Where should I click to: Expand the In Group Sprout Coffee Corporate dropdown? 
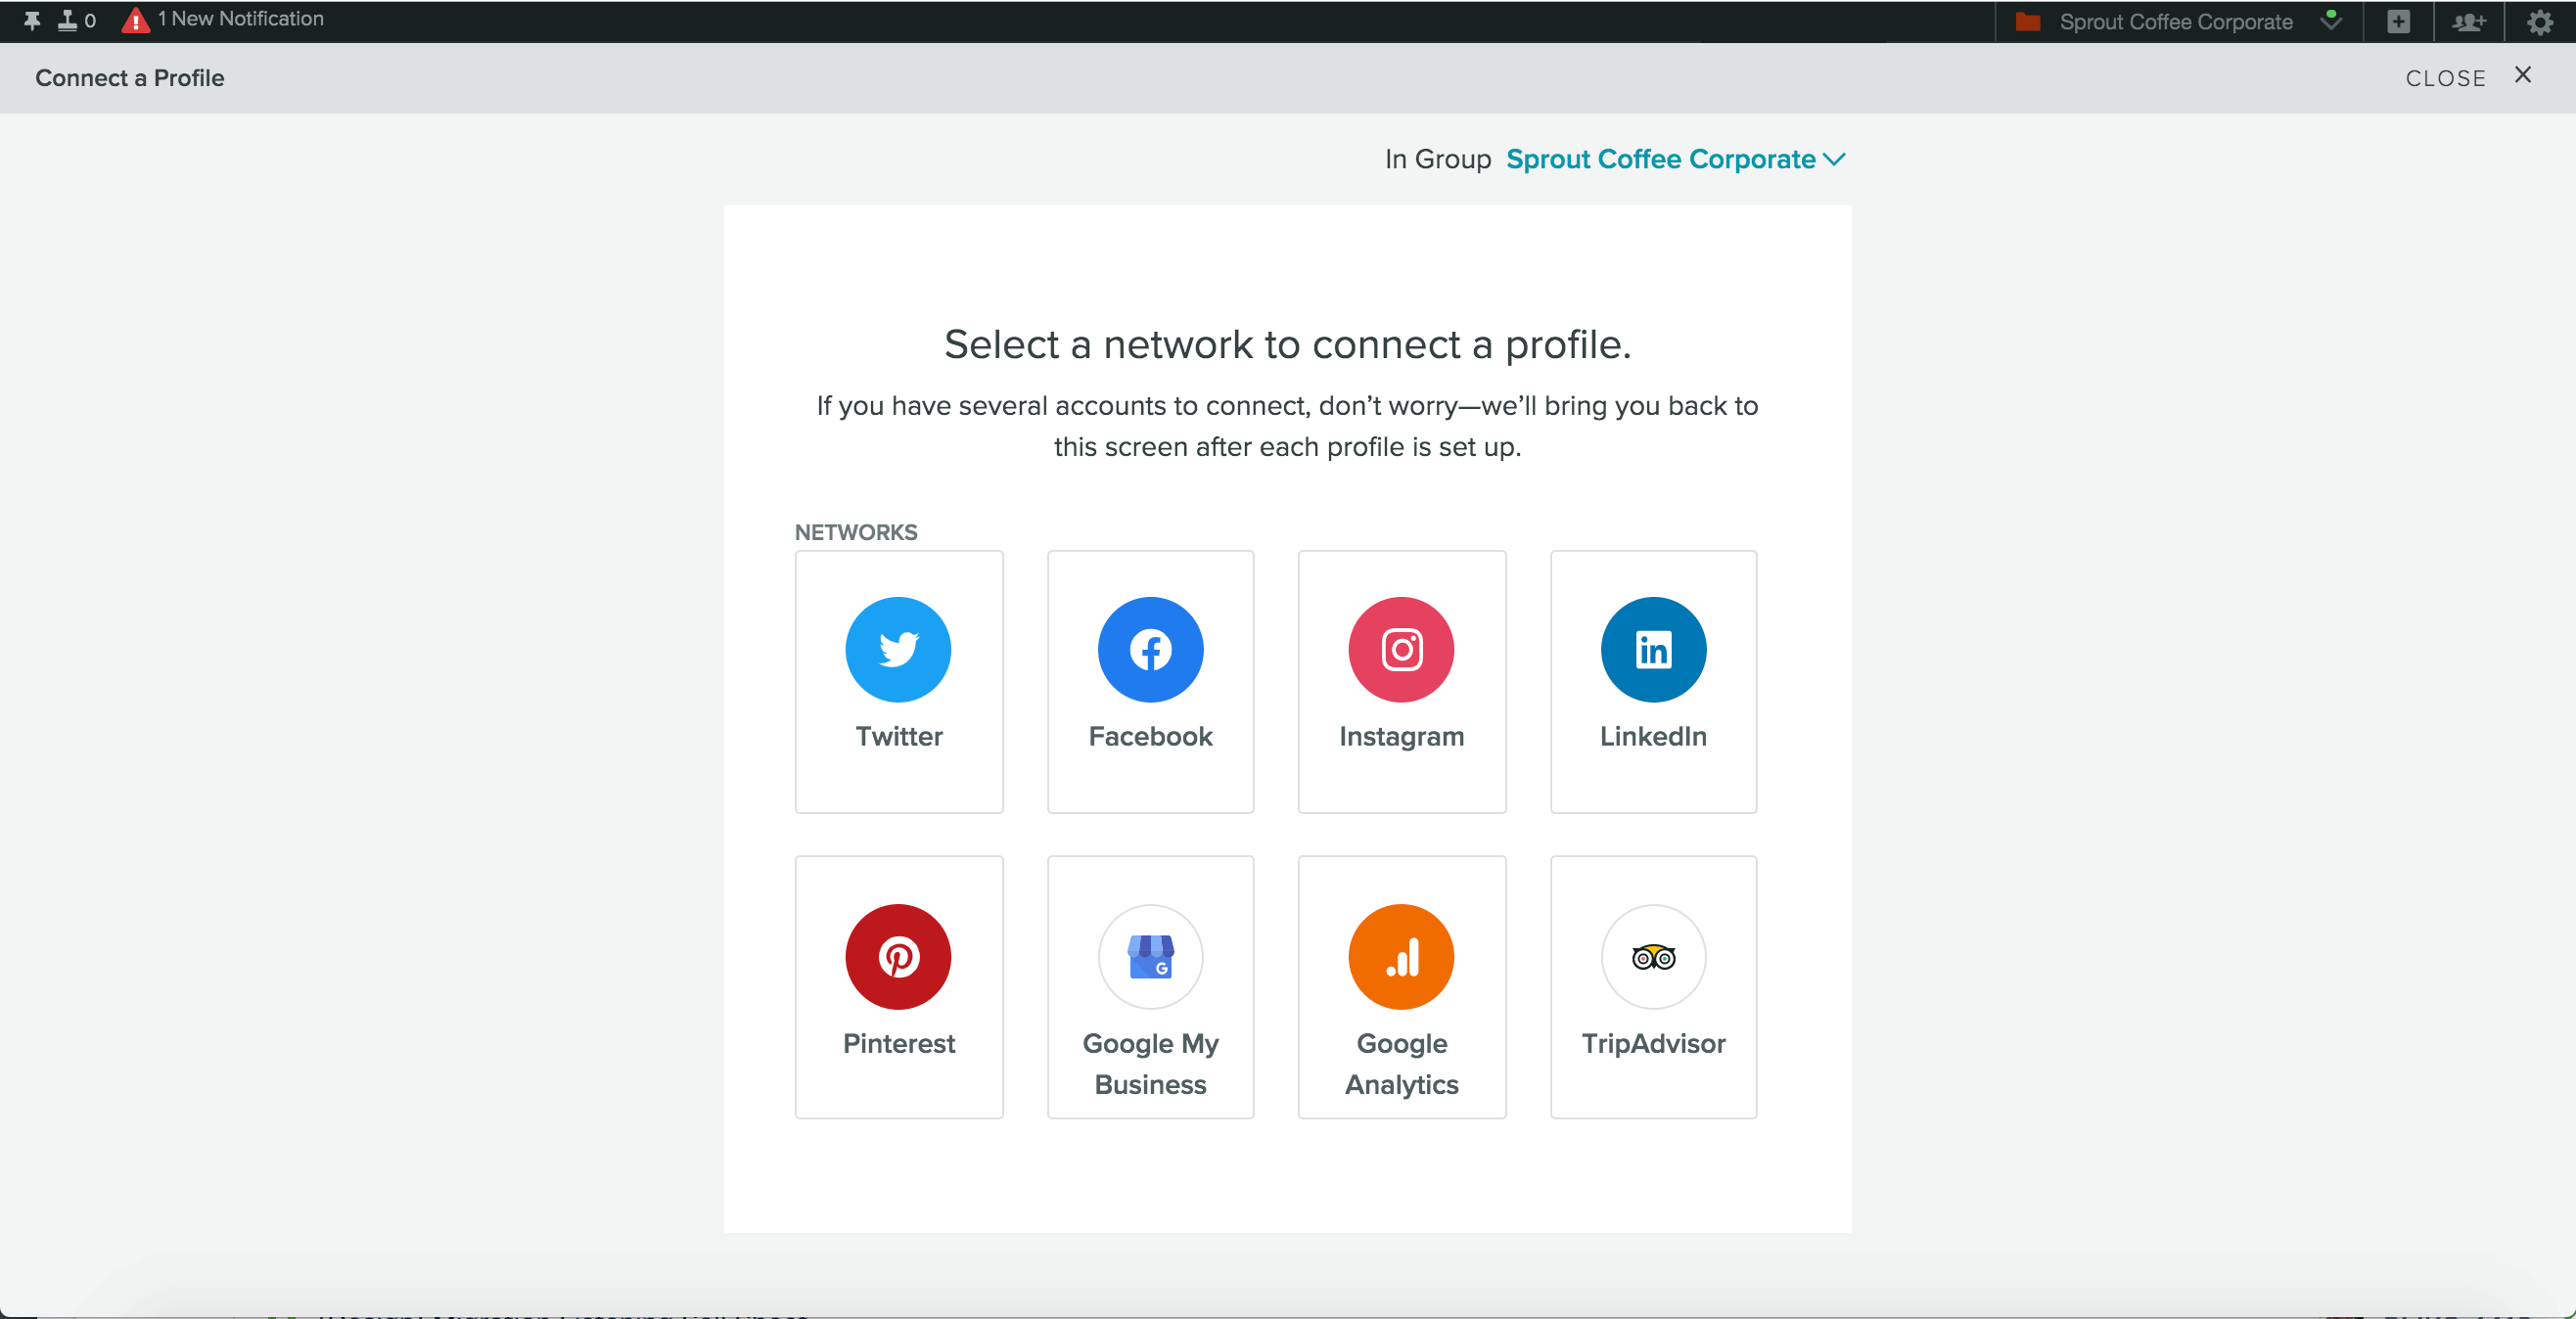click(1675, 159)
